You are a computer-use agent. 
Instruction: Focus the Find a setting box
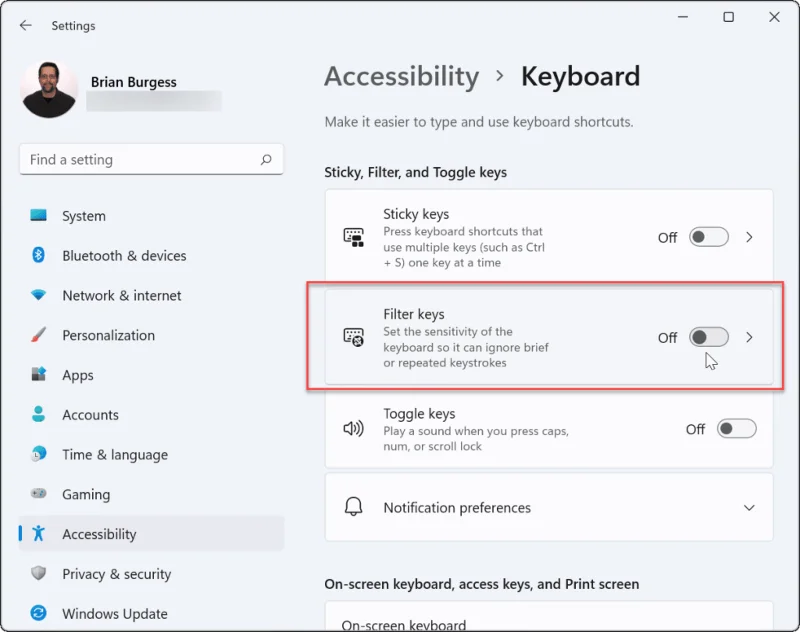coord(151,160)
